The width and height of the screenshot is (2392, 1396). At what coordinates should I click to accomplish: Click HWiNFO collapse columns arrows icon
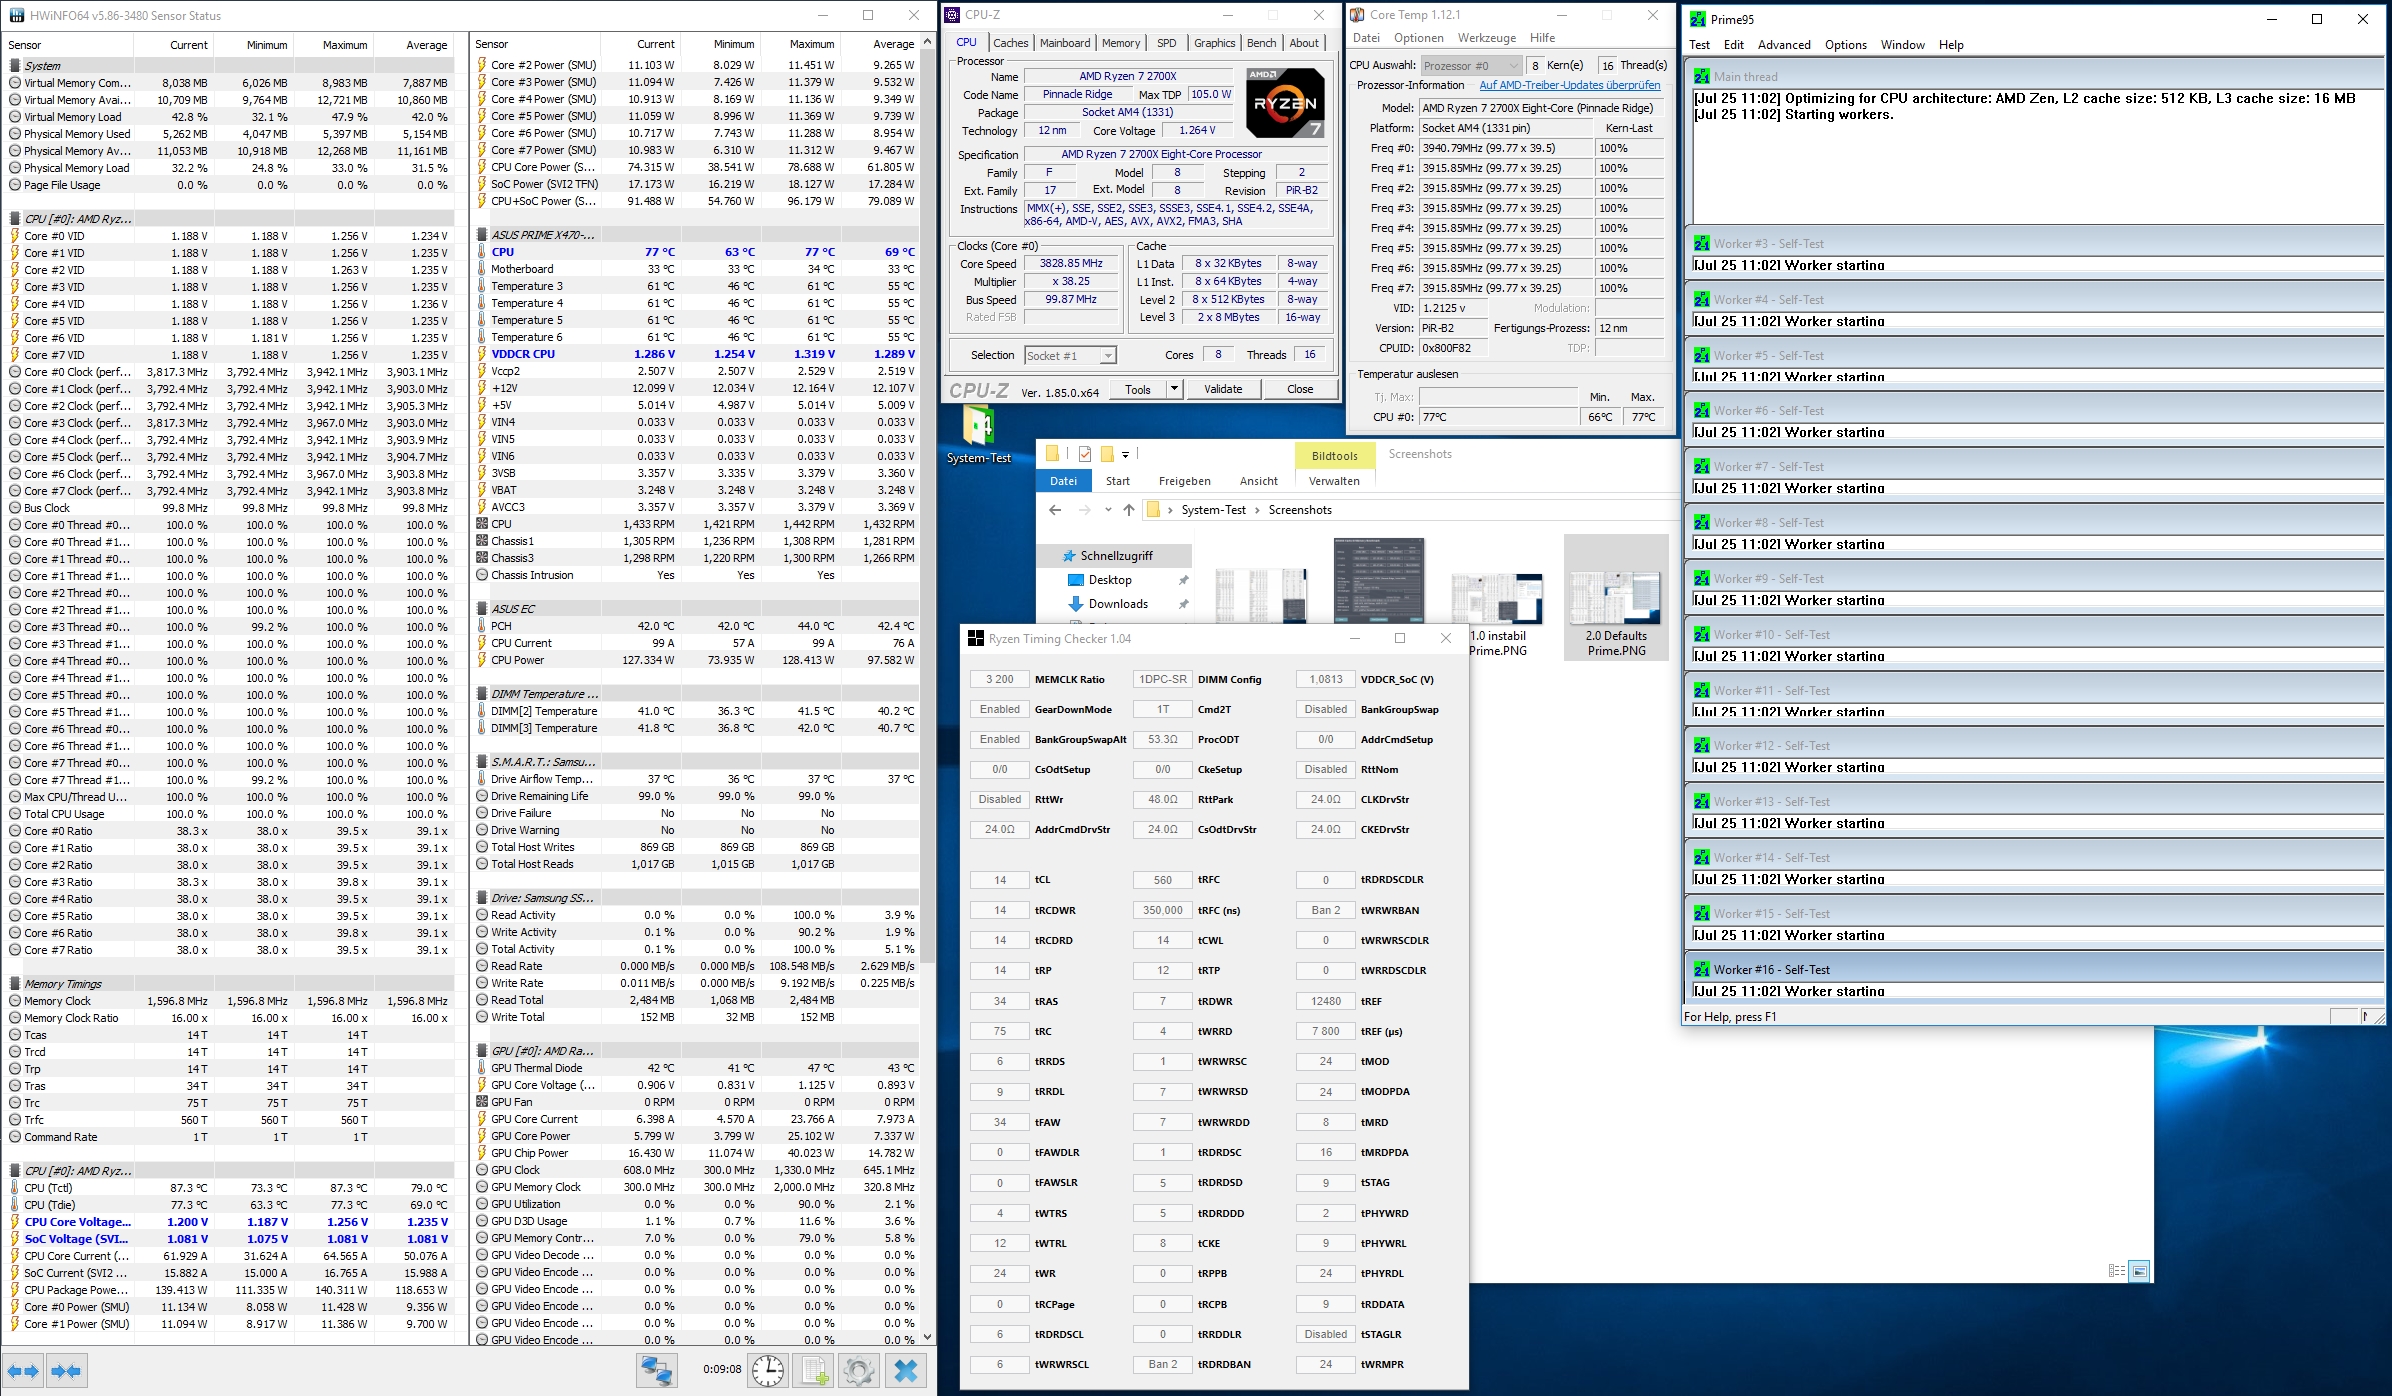[66, 1371]
